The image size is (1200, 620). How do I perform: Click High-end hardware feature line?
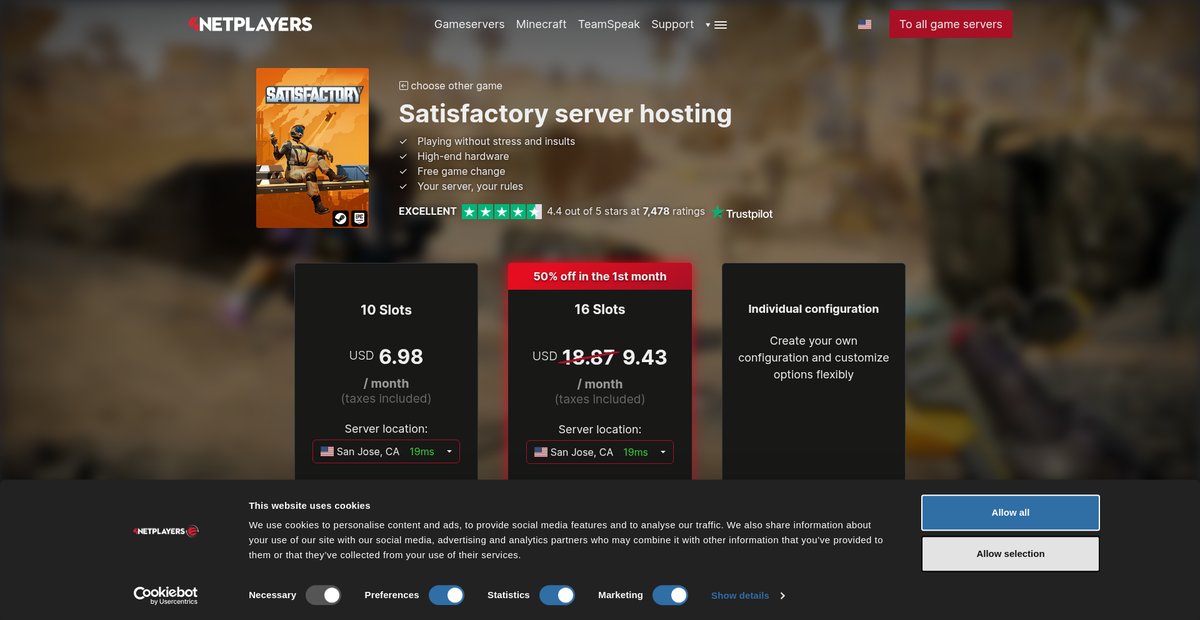(x=463, y=156)
